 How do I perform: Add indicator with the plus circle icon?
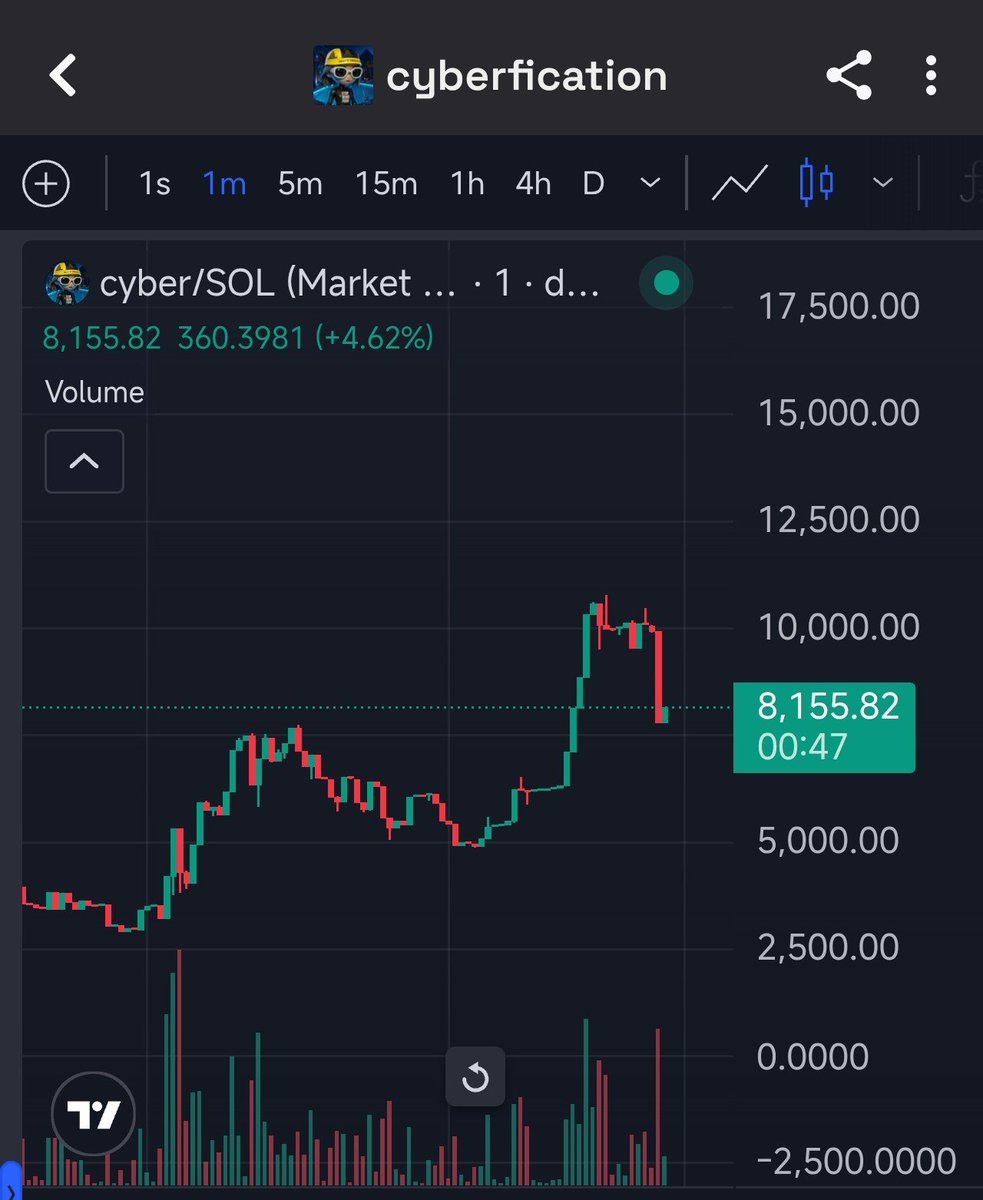tap(47, 184)
